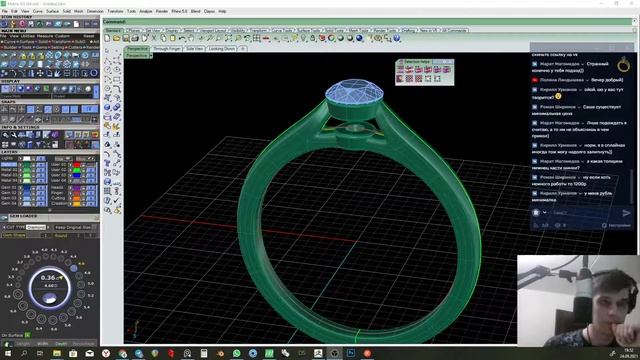
Task: Click orange color swatch of Cutting layer
Action: [x=76, y=198]
